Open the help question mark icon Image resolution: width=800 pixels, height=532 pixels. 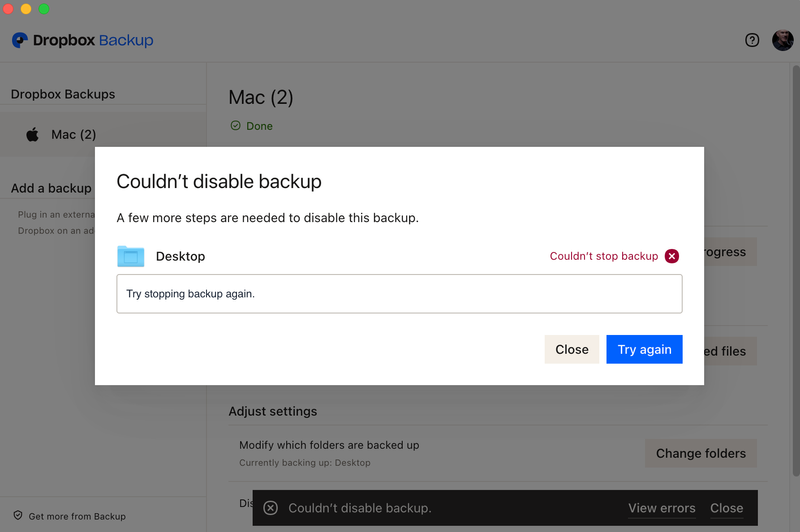[752, 40]
